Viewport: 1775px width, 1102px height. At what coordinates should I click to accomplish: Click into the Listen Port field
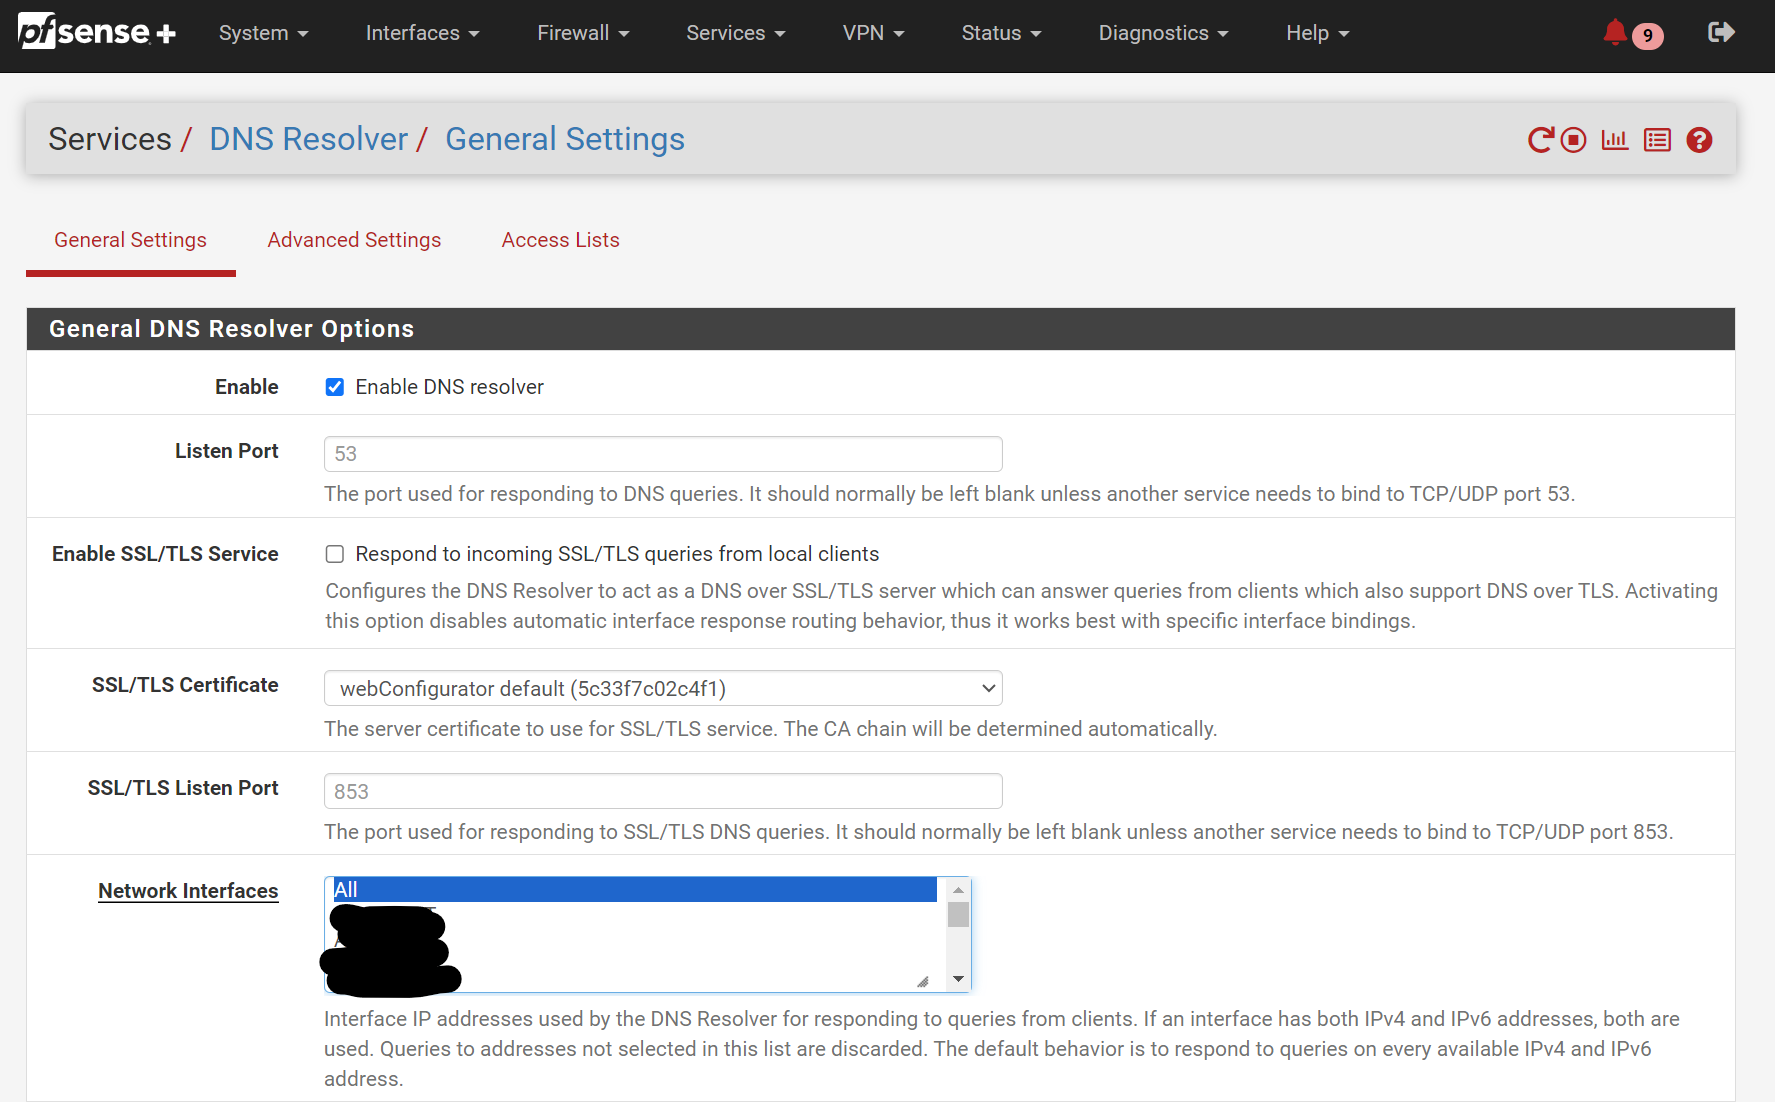coord(663,454)
